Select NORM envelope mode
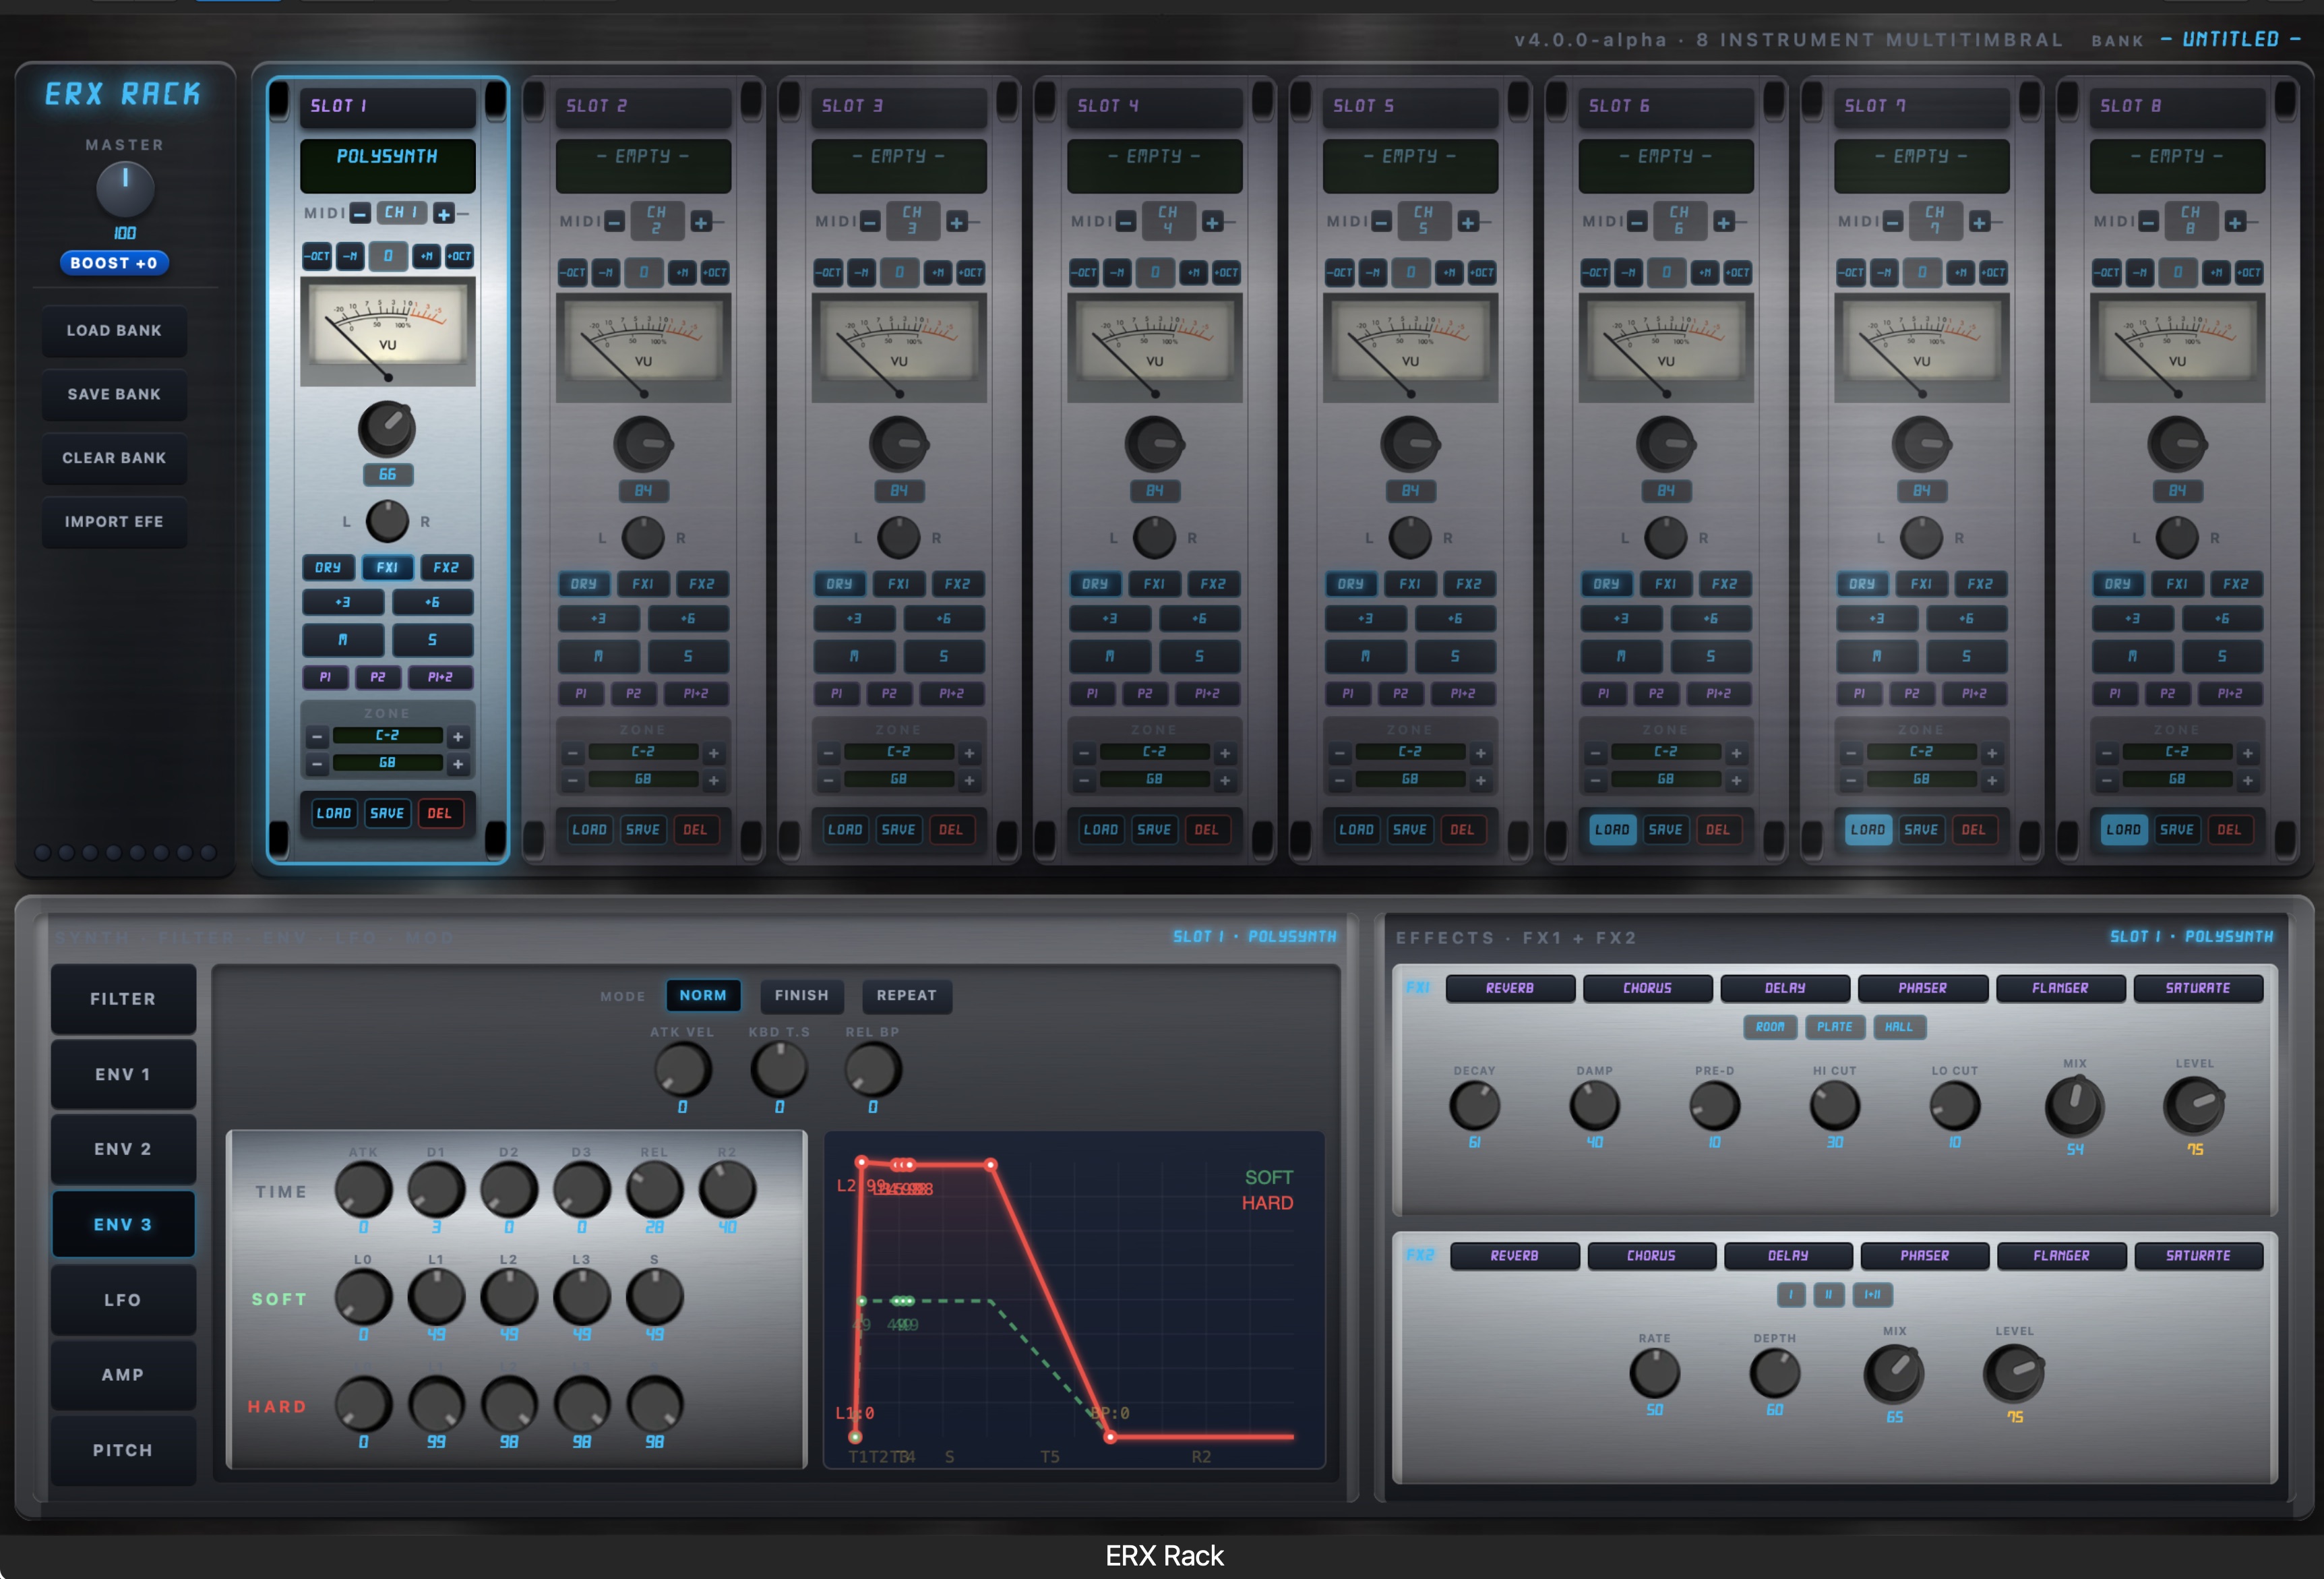 tap(703, 995)
